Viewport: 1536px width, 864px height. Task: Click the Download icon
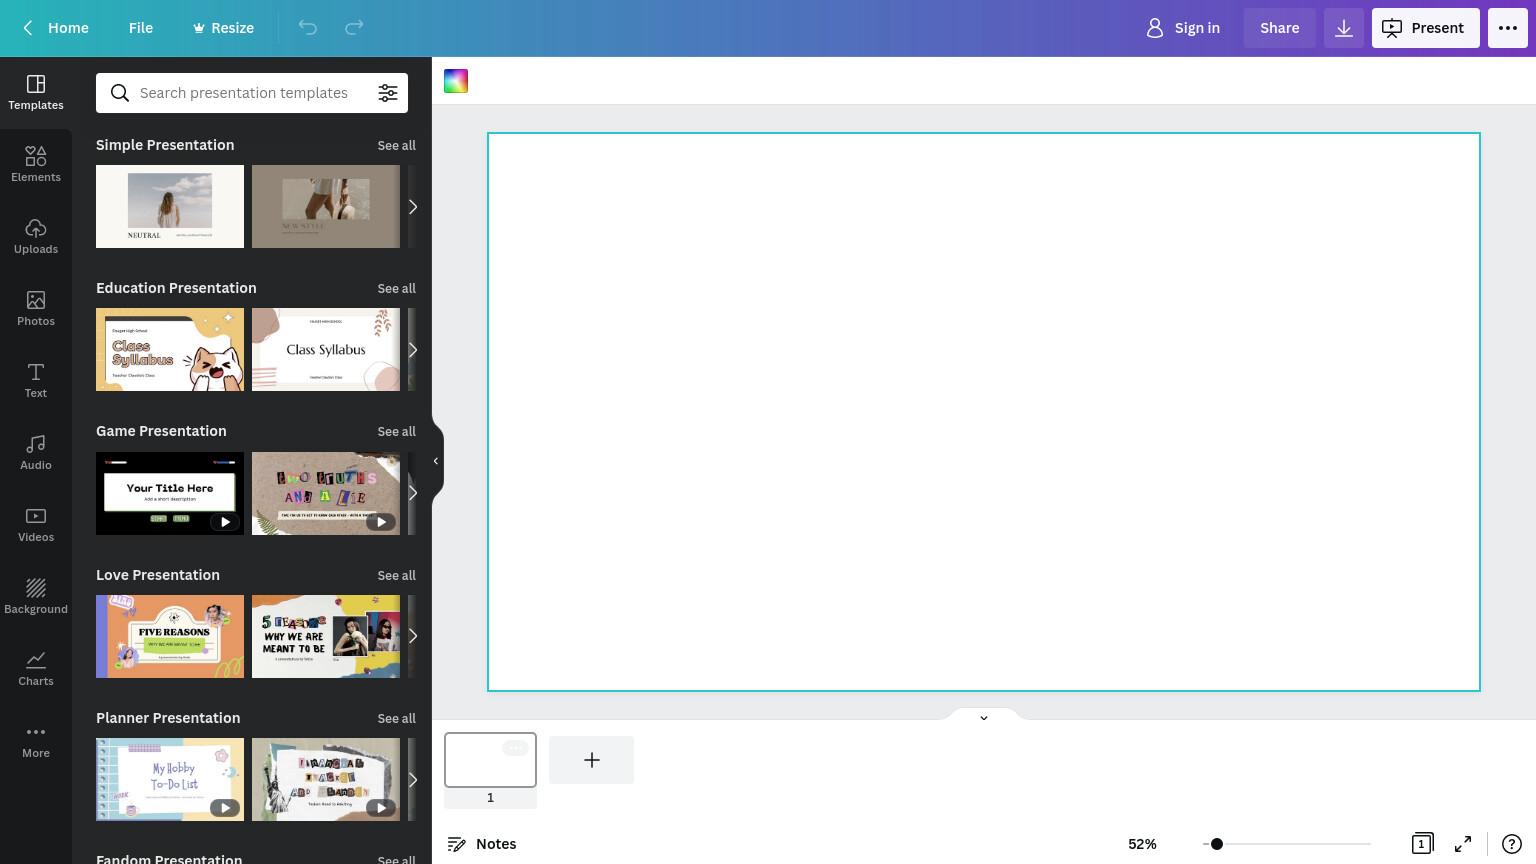click(1344, 28)
